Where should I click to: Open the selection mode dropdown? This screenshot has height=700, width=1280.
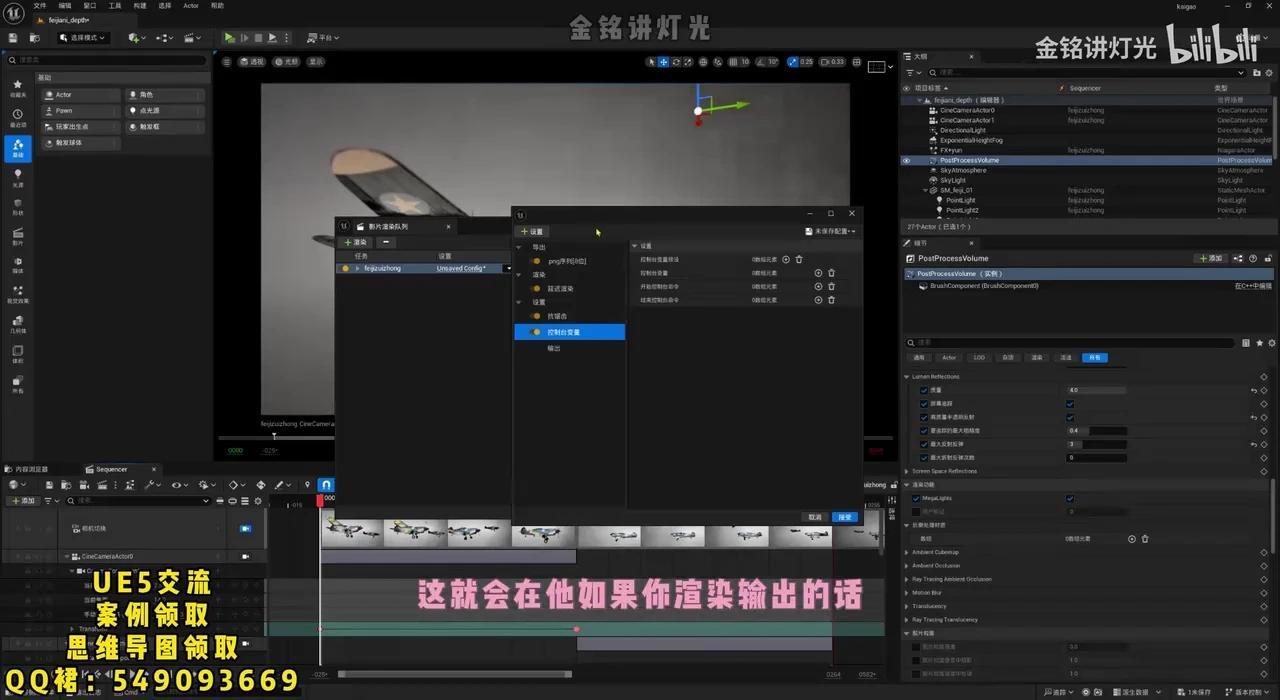coord(83,38)
